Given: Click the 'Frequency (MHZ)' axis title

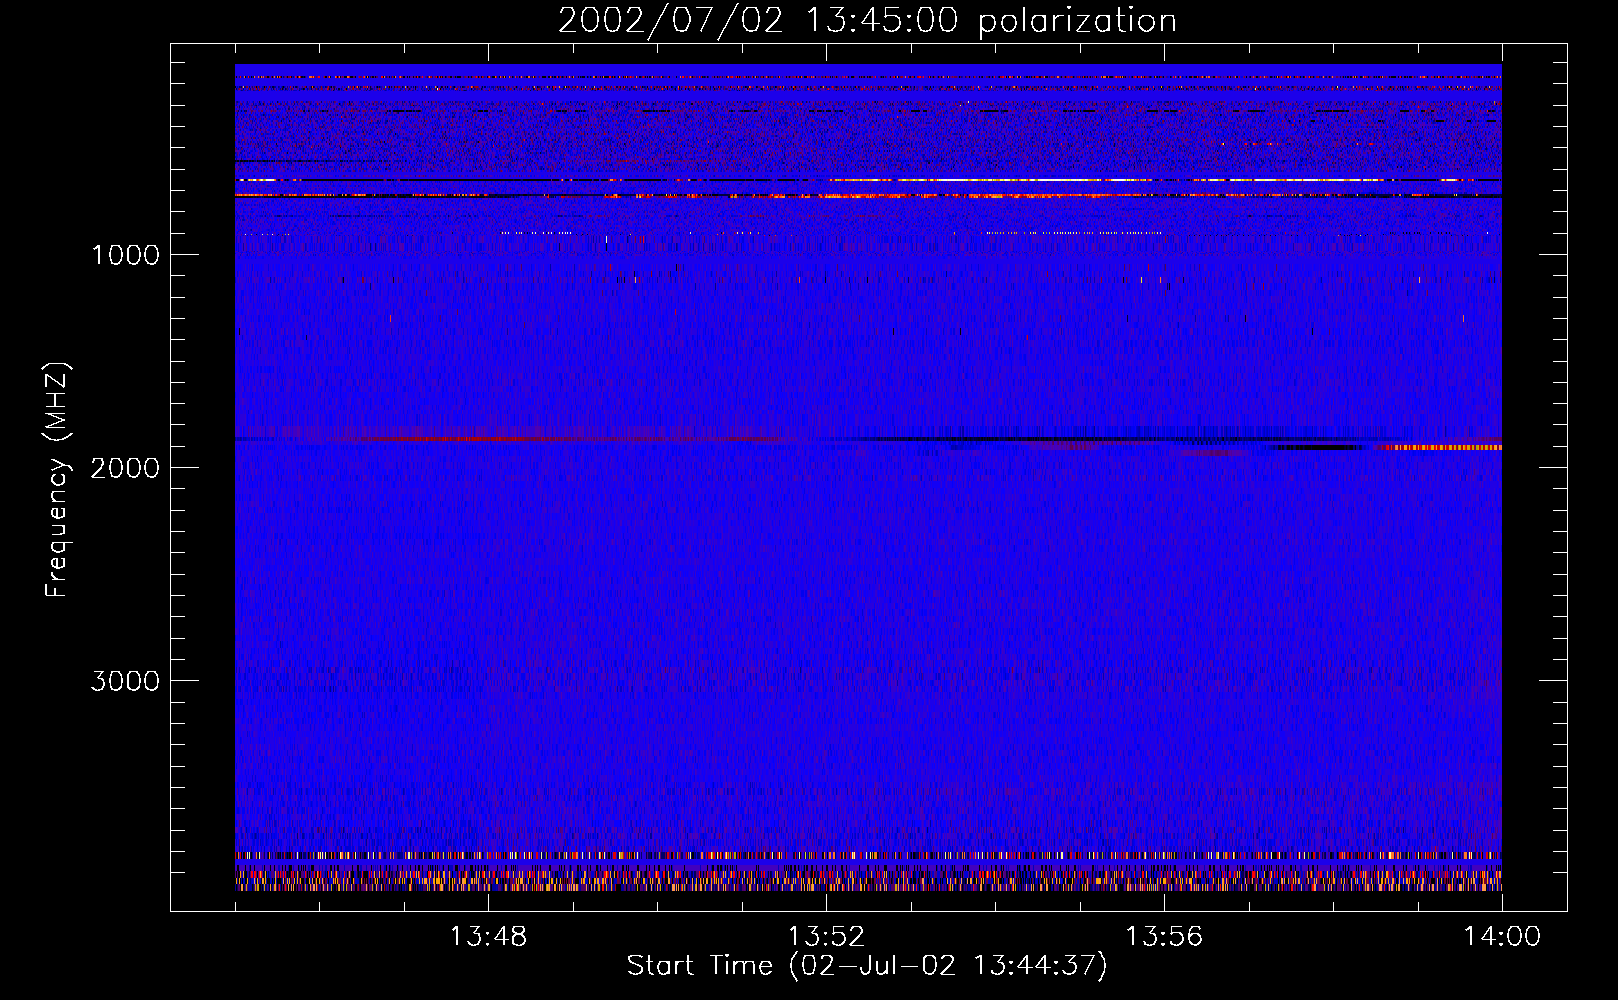Looking at the screenshot, I should pyautogui.click(x=57, y=480).
